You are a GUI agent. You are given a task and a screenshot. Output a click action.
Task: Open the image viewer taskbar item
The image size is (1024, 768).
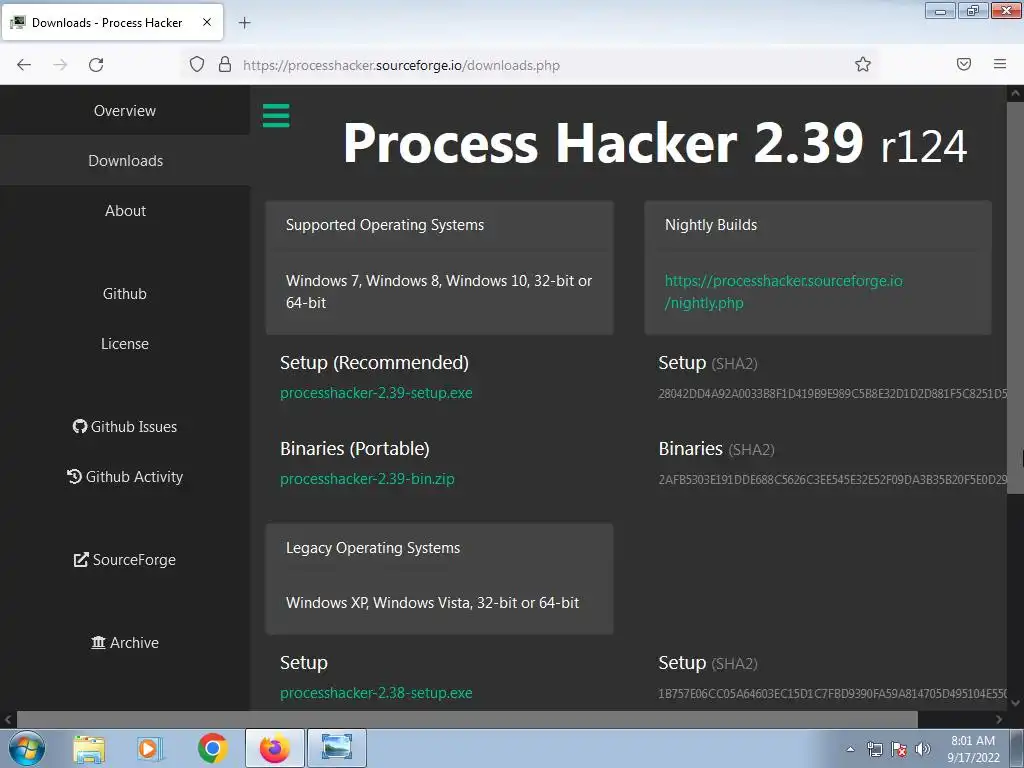337,748
